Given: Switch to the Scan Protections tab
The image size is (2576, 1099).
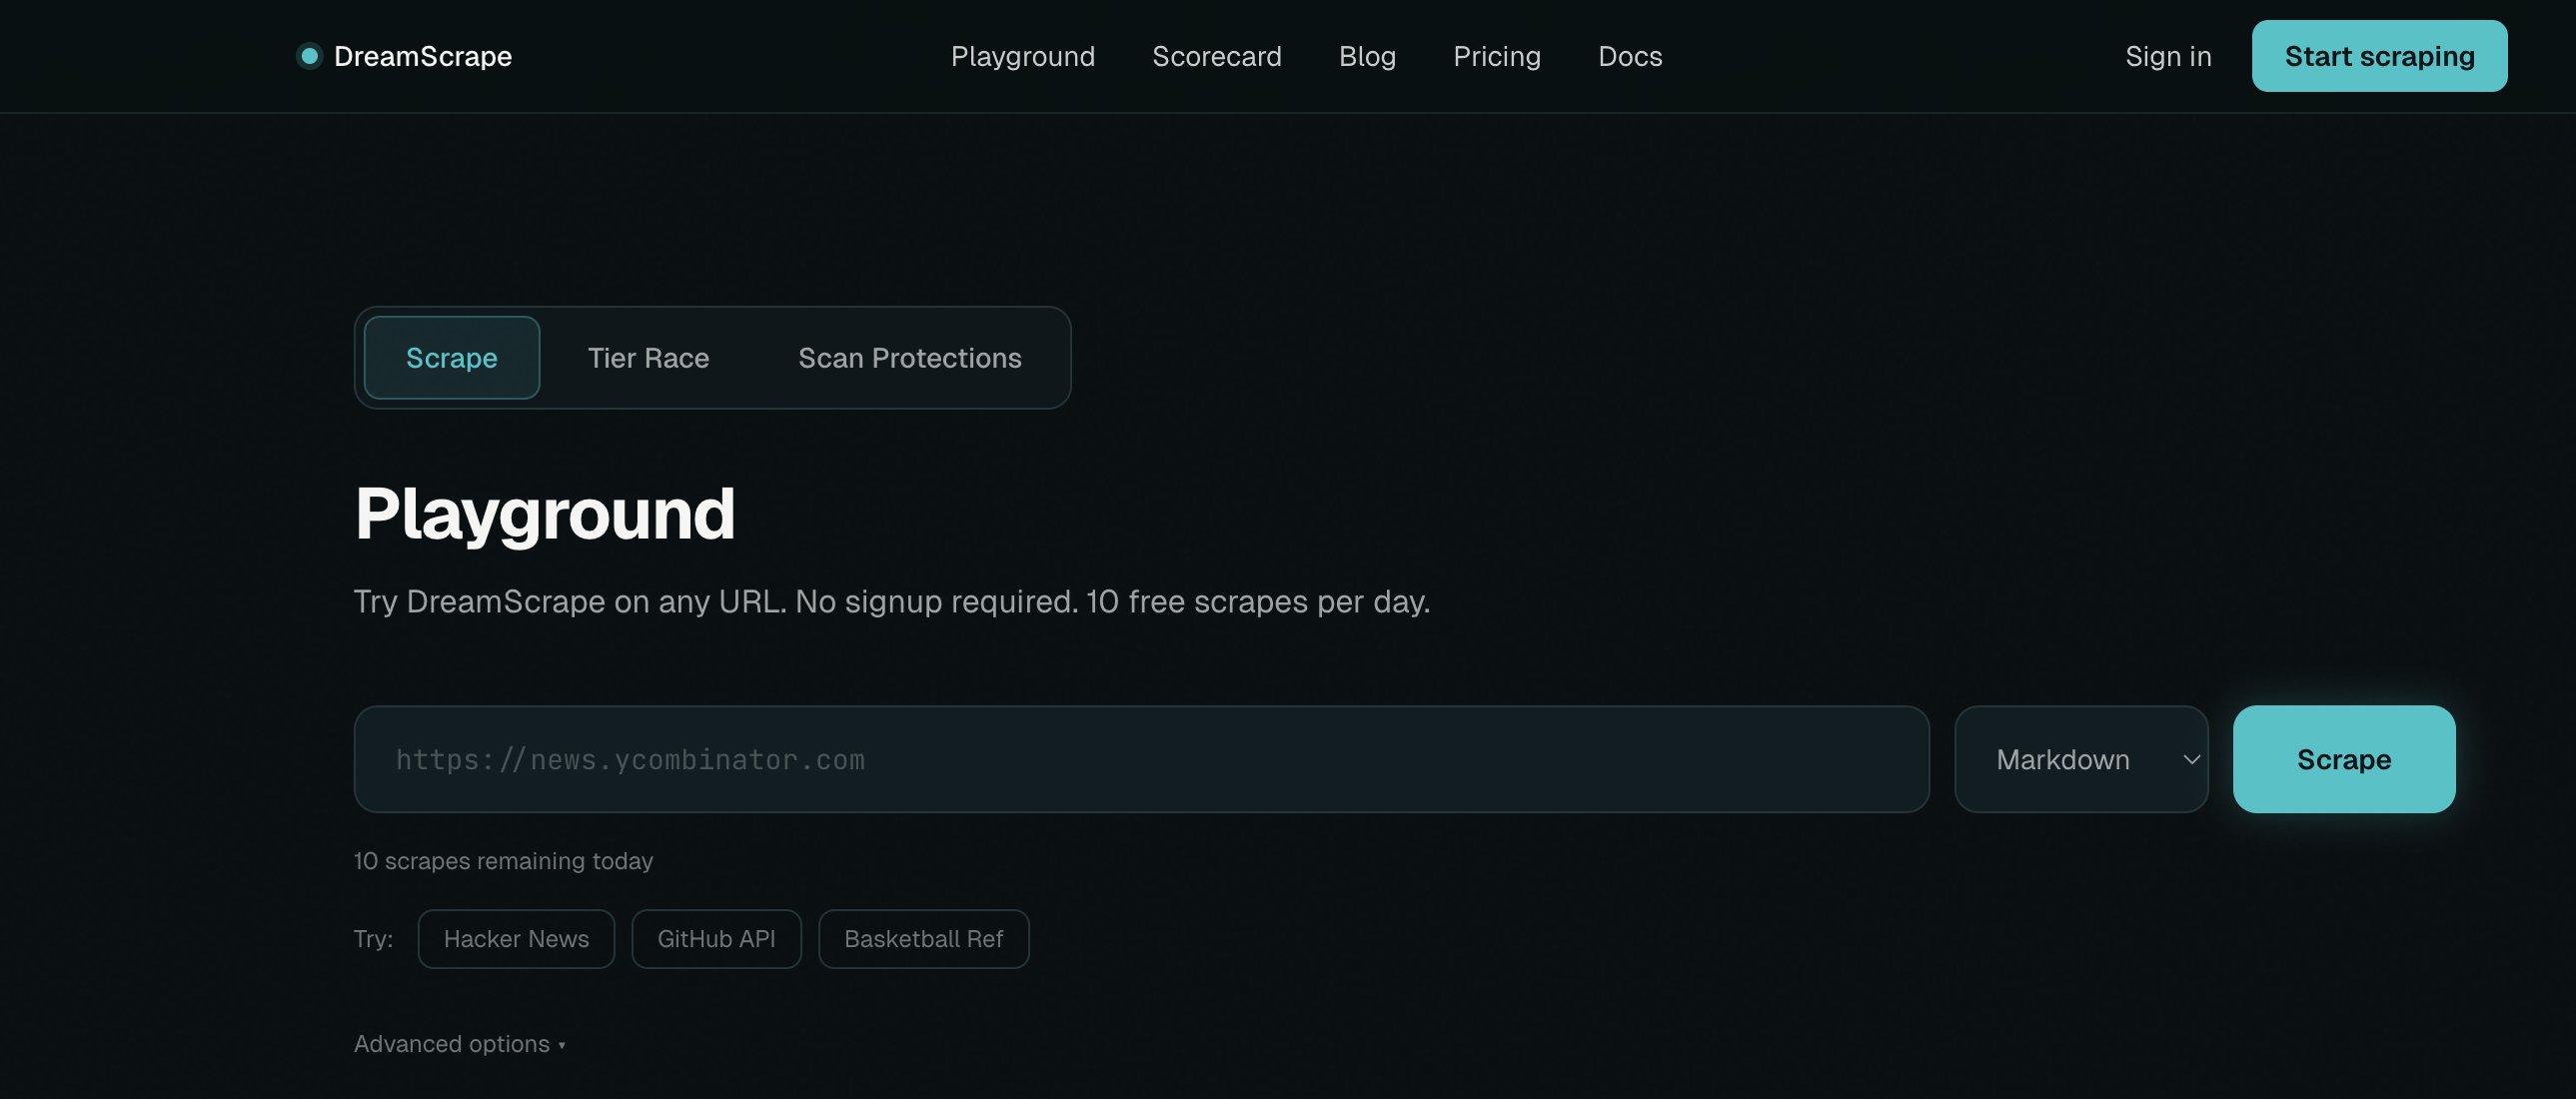Looking at the screenshot, I should (909, 357).
